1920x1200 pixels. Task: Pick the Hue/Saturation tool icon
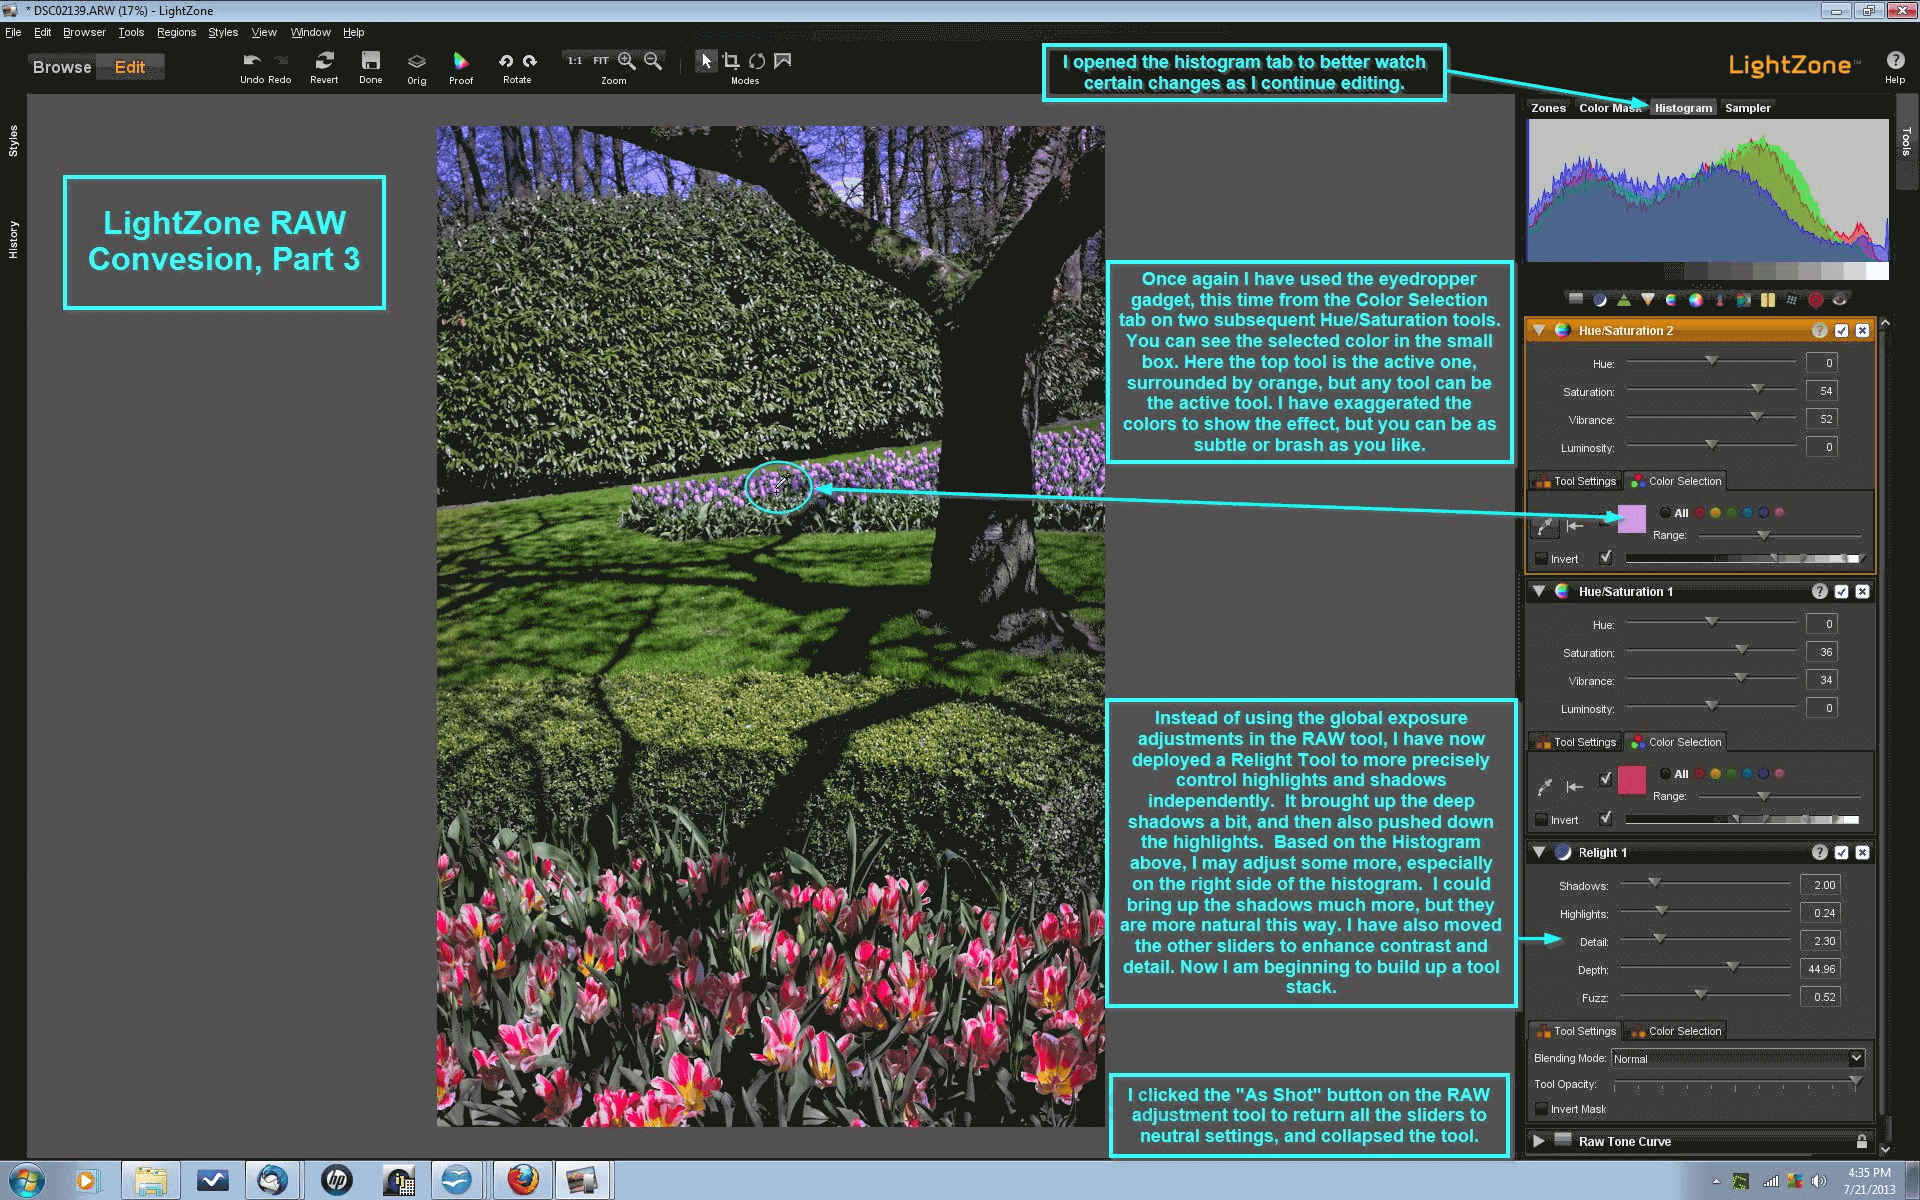[1694, 299]
